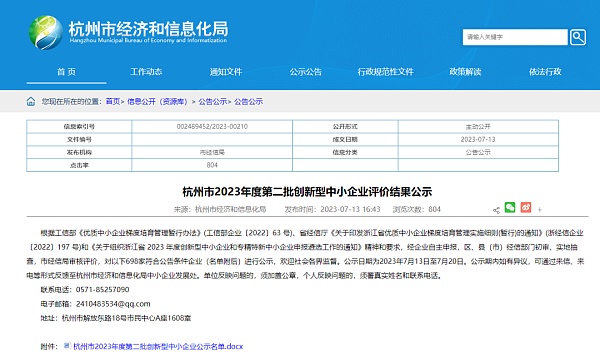Click the address line 杭州市解放东路18号
The image size is (600, 361).
click(94, 318)
